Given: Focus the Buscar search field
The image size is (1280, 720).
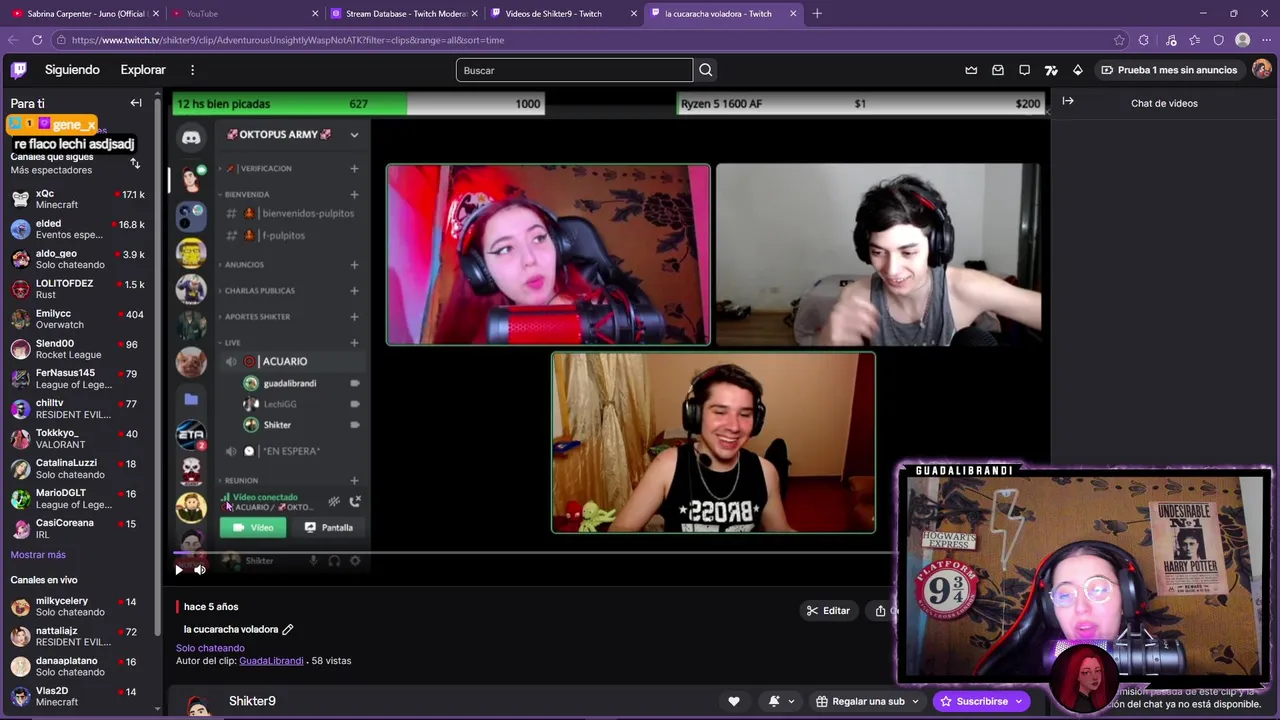Looking at the screenshot, I should [574, 70].
